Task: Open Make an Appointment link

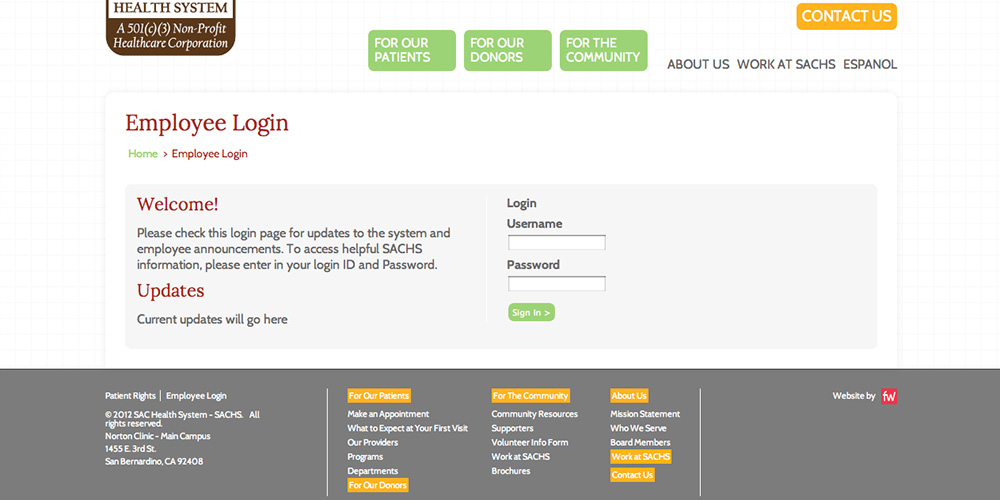Action: pos(388,414)
